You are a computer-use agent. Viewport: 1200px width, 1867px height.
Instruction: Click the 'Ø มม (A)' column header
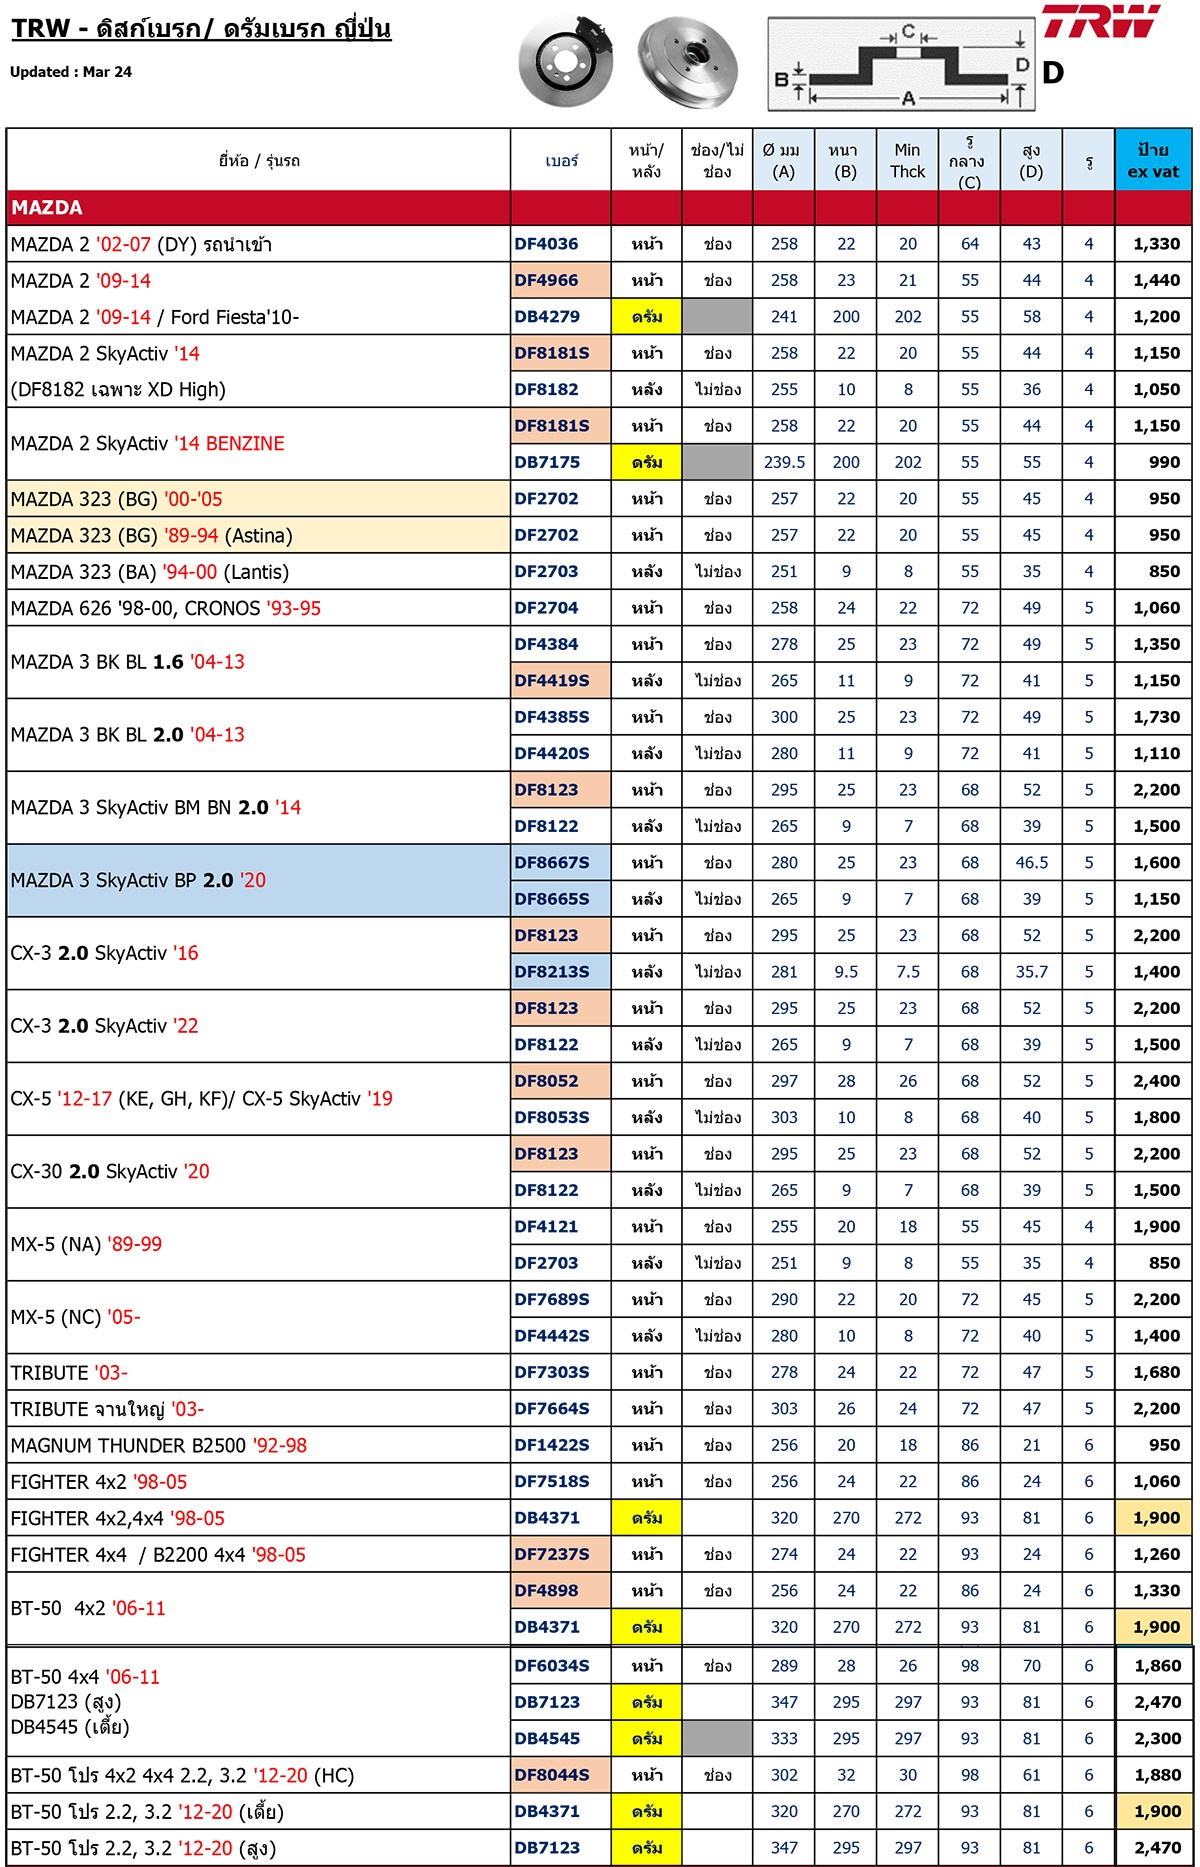[784, 160]
